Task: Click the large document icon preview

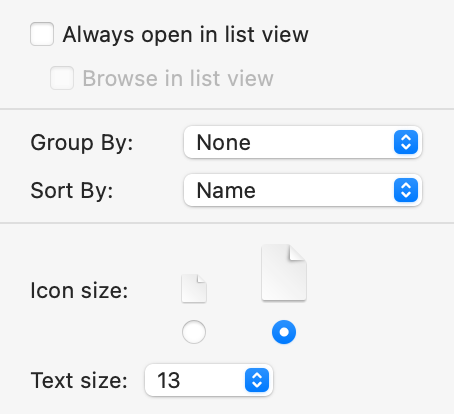Action: point(284,273)
